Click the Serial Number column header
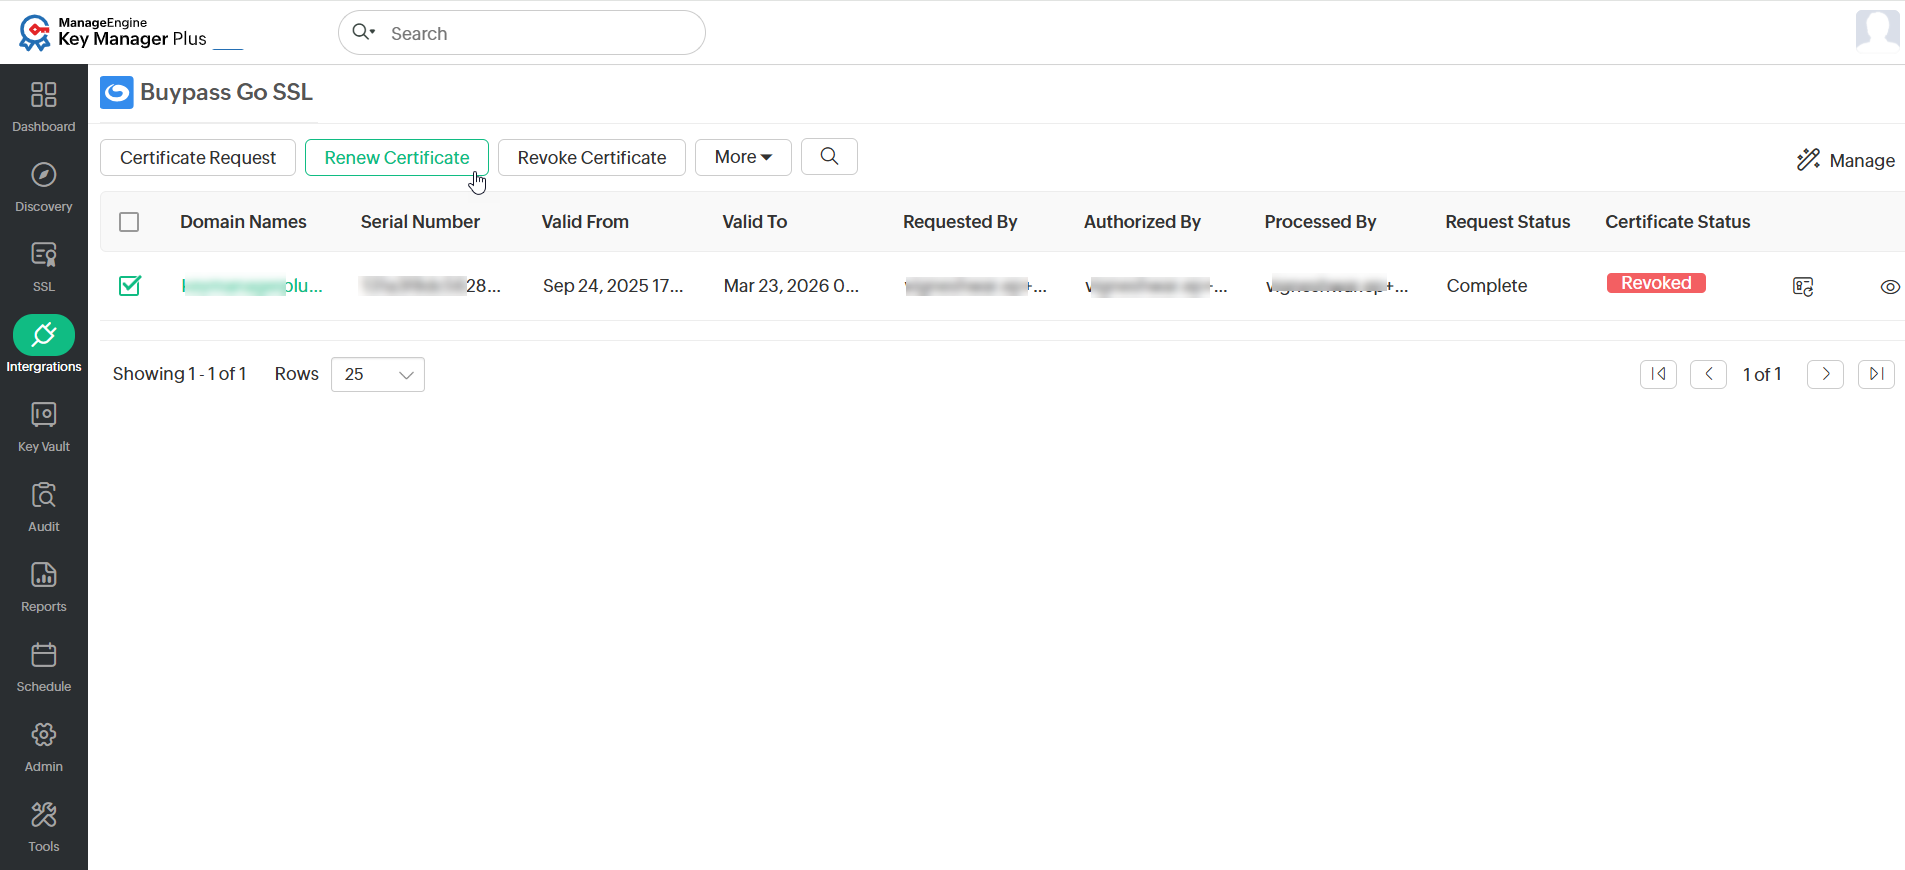This screenshot has height=870, width=1905. pos(420,222)
